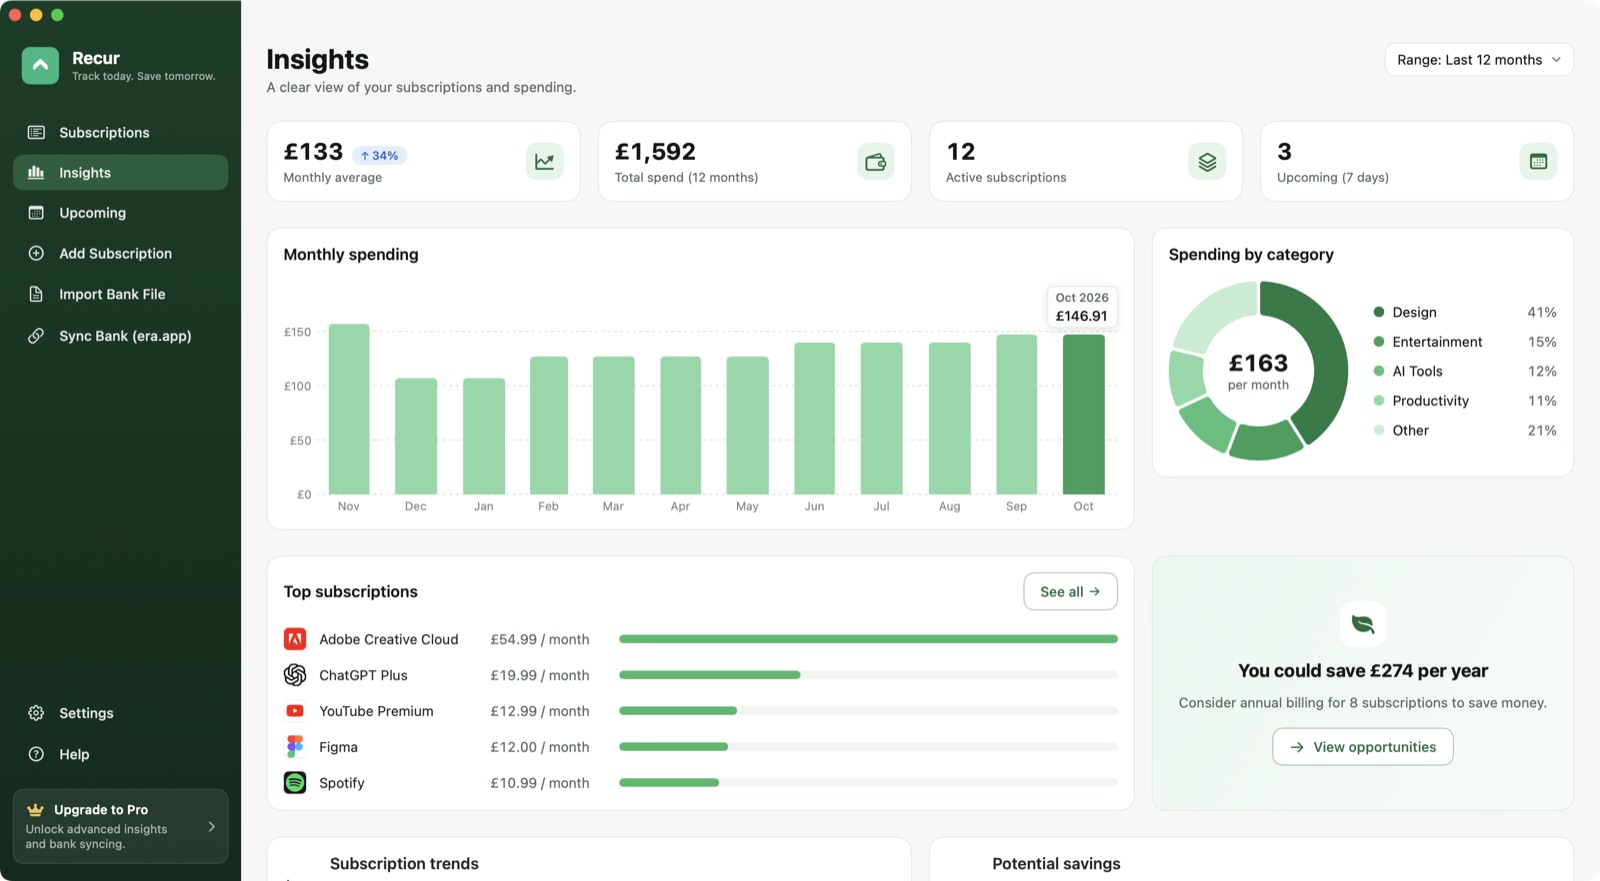Click the Monthly average chart icon

pos(544,161)
